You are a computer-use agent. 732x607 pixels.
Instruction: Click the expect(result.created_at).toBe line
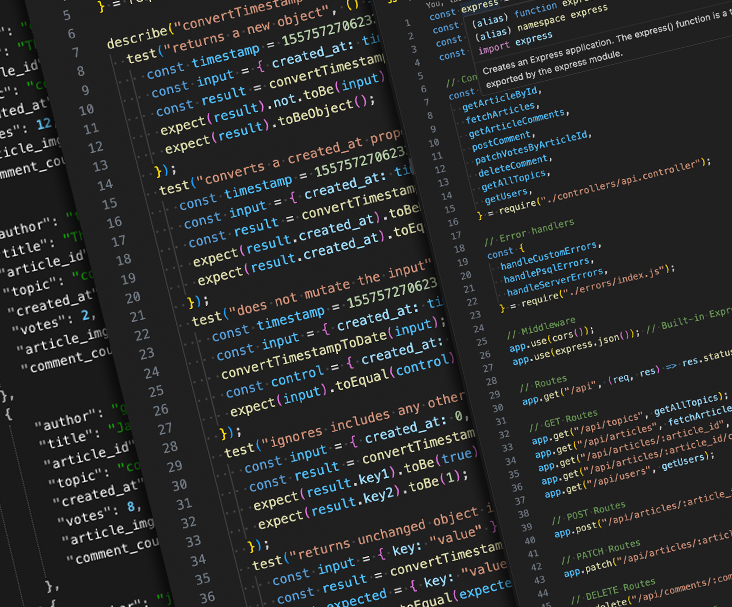tap(306, 235)
